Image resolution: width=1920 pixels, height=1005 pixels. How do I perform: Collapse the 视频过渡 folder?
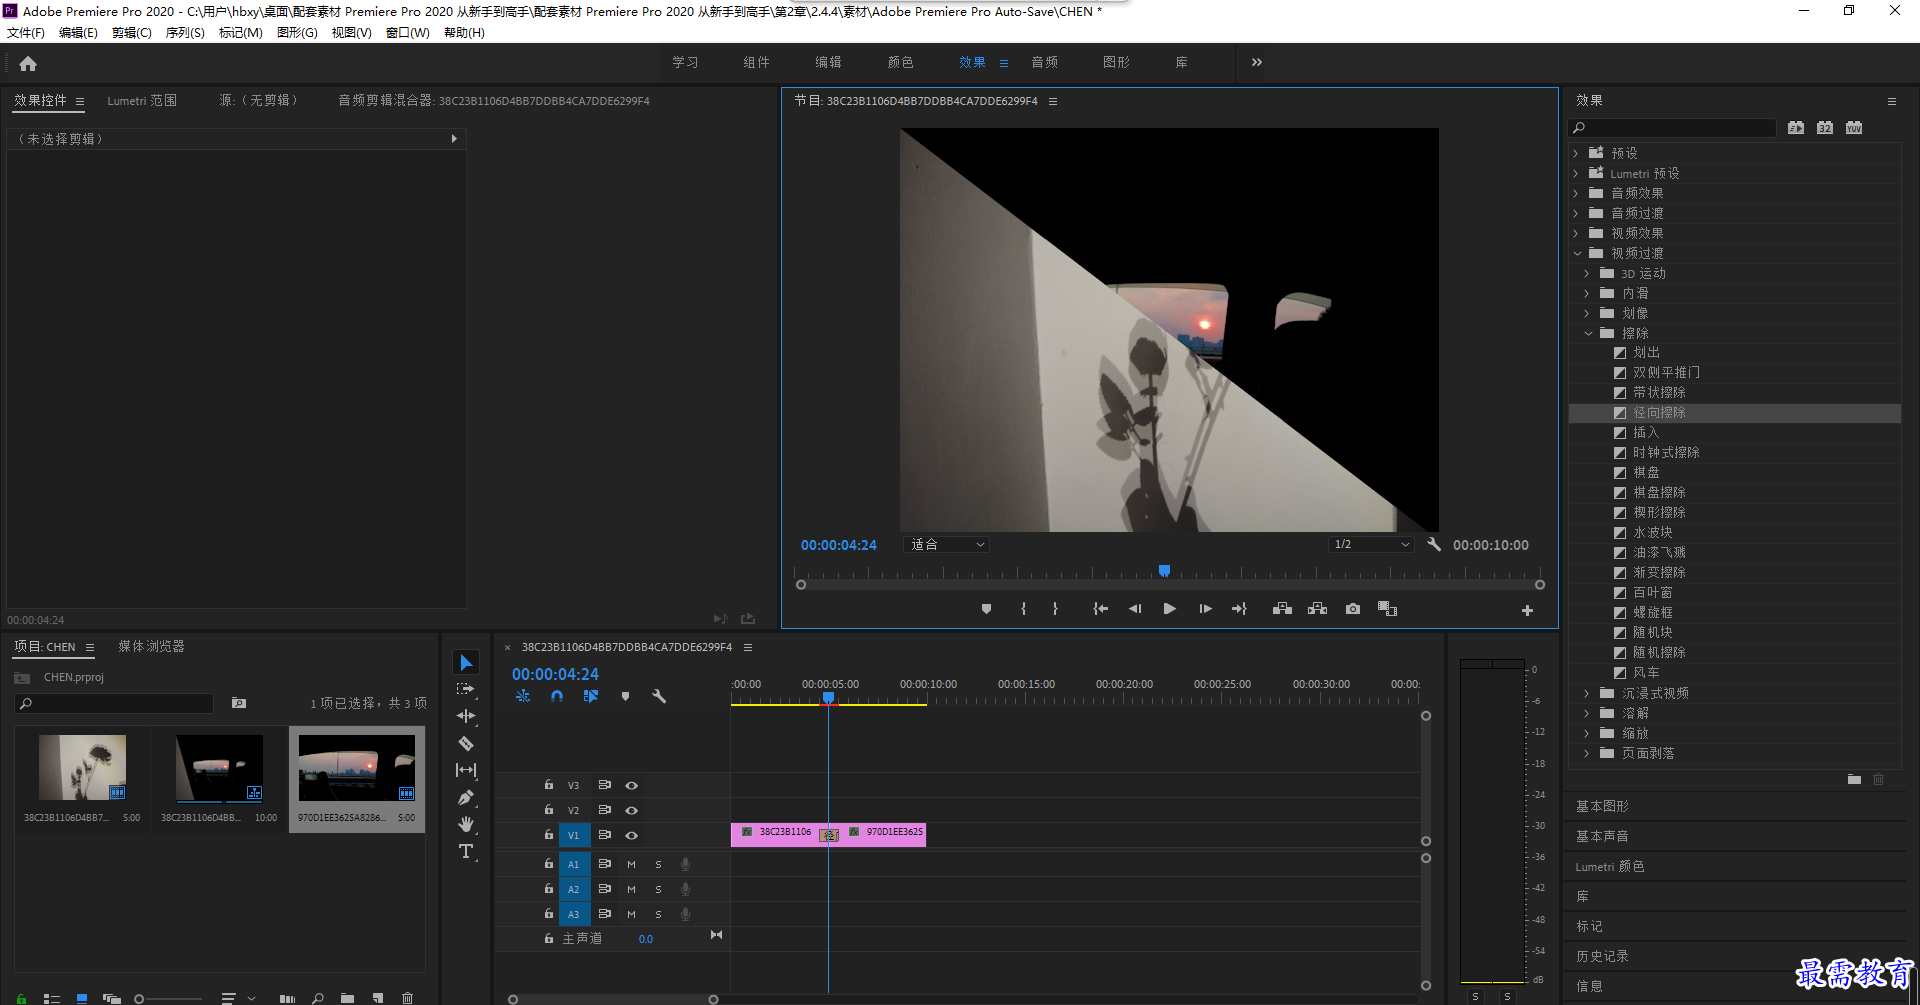click(1576, 253)
